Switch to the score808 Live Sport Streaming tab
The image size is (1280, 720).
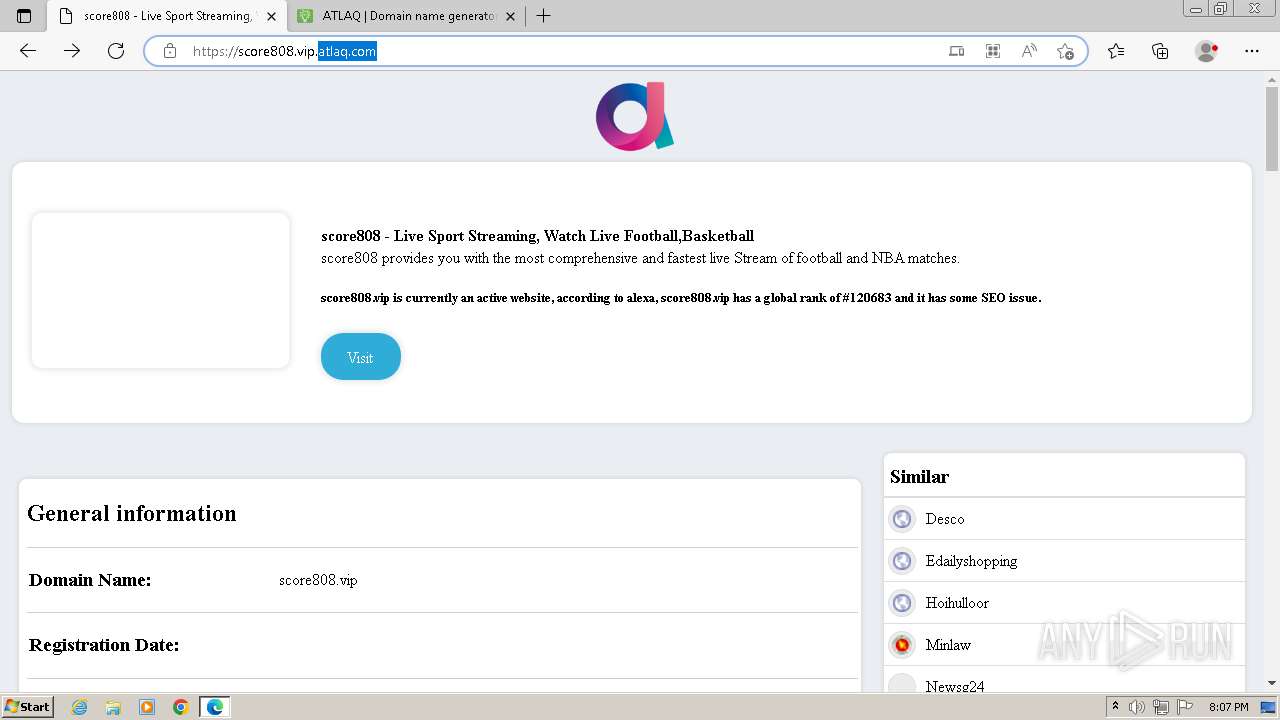click(x=167, y=16)
